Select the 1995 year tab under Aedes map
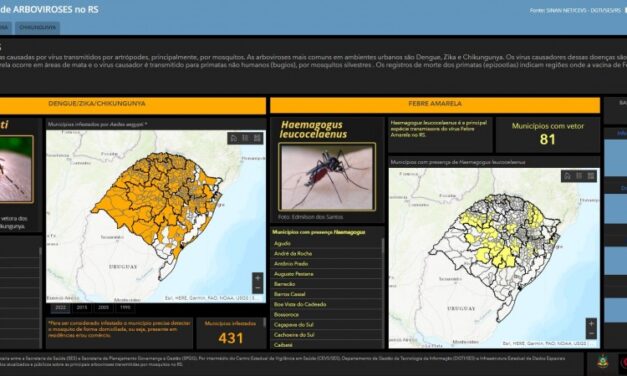 (x=125, y=308)
